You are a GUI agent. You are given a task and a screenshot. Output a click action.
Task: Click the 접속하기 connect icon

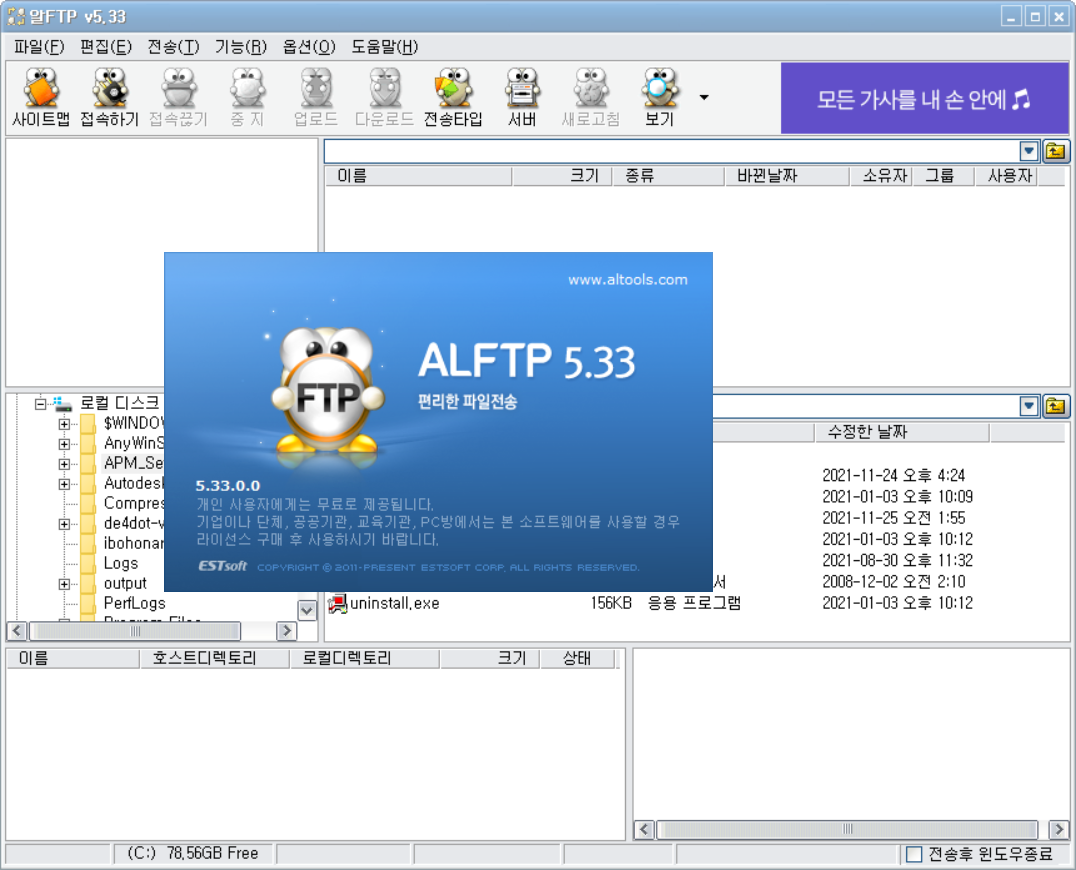click(110, 97)
